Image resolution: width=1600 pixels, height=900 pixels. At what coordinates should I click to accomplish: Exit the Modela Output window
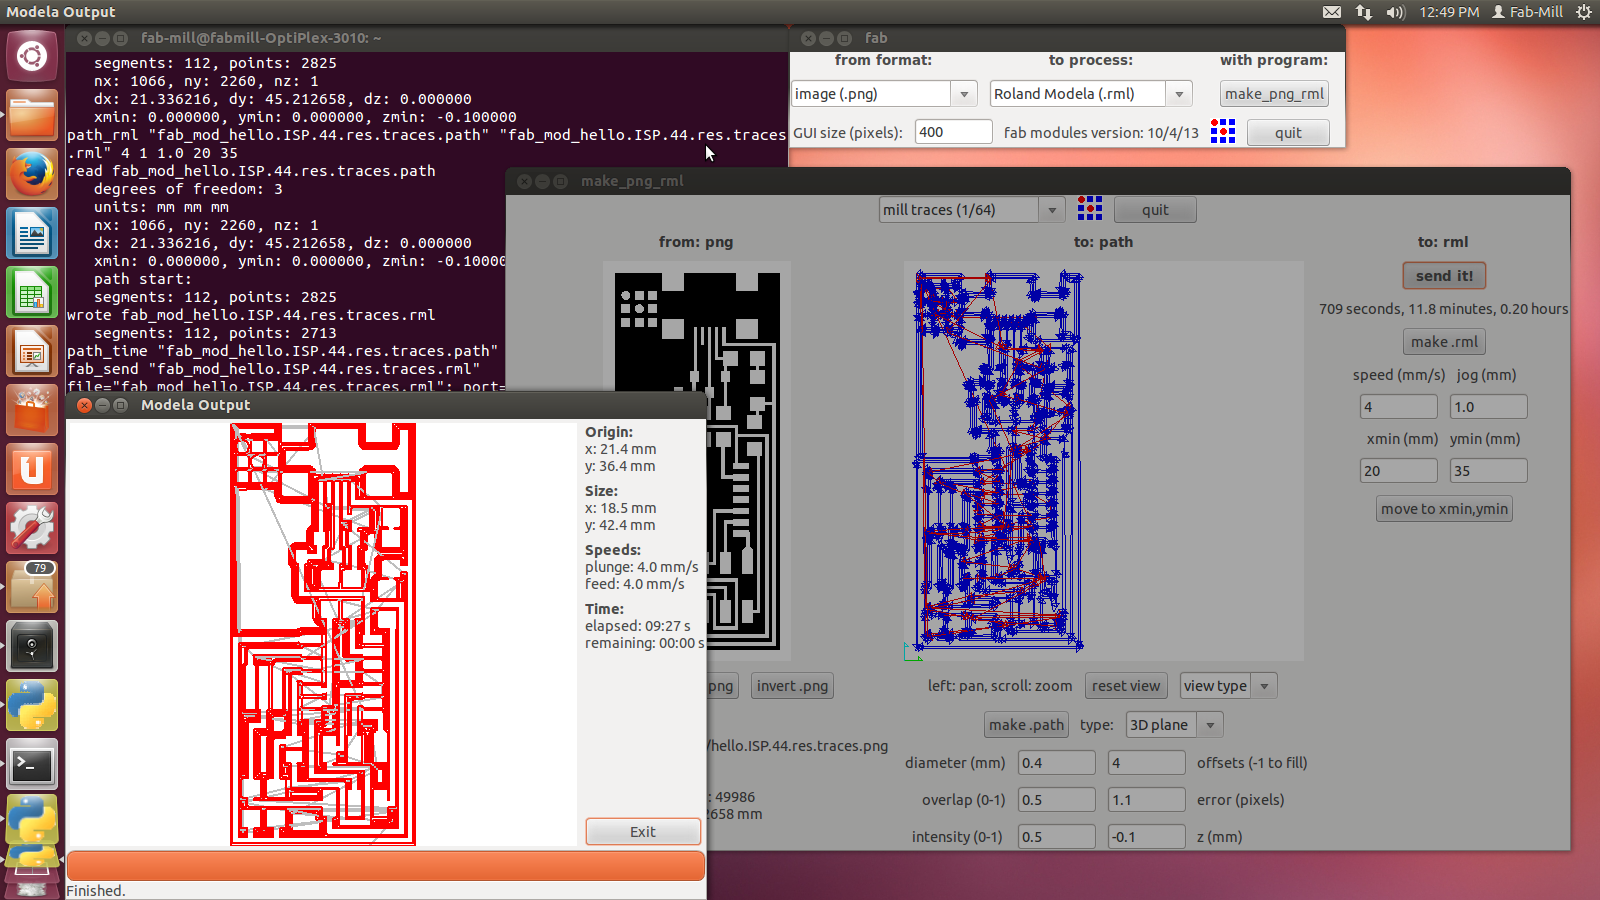pos(643,832)
